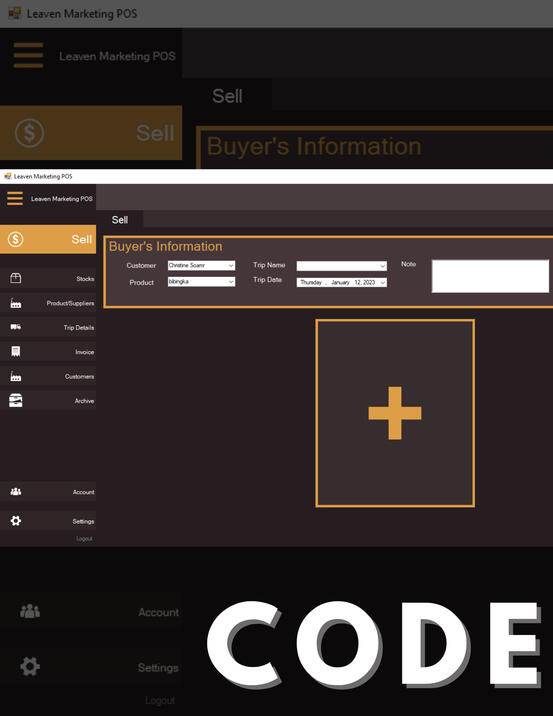
Task: Open the Settings gear icon
Action: coord(16,521)
